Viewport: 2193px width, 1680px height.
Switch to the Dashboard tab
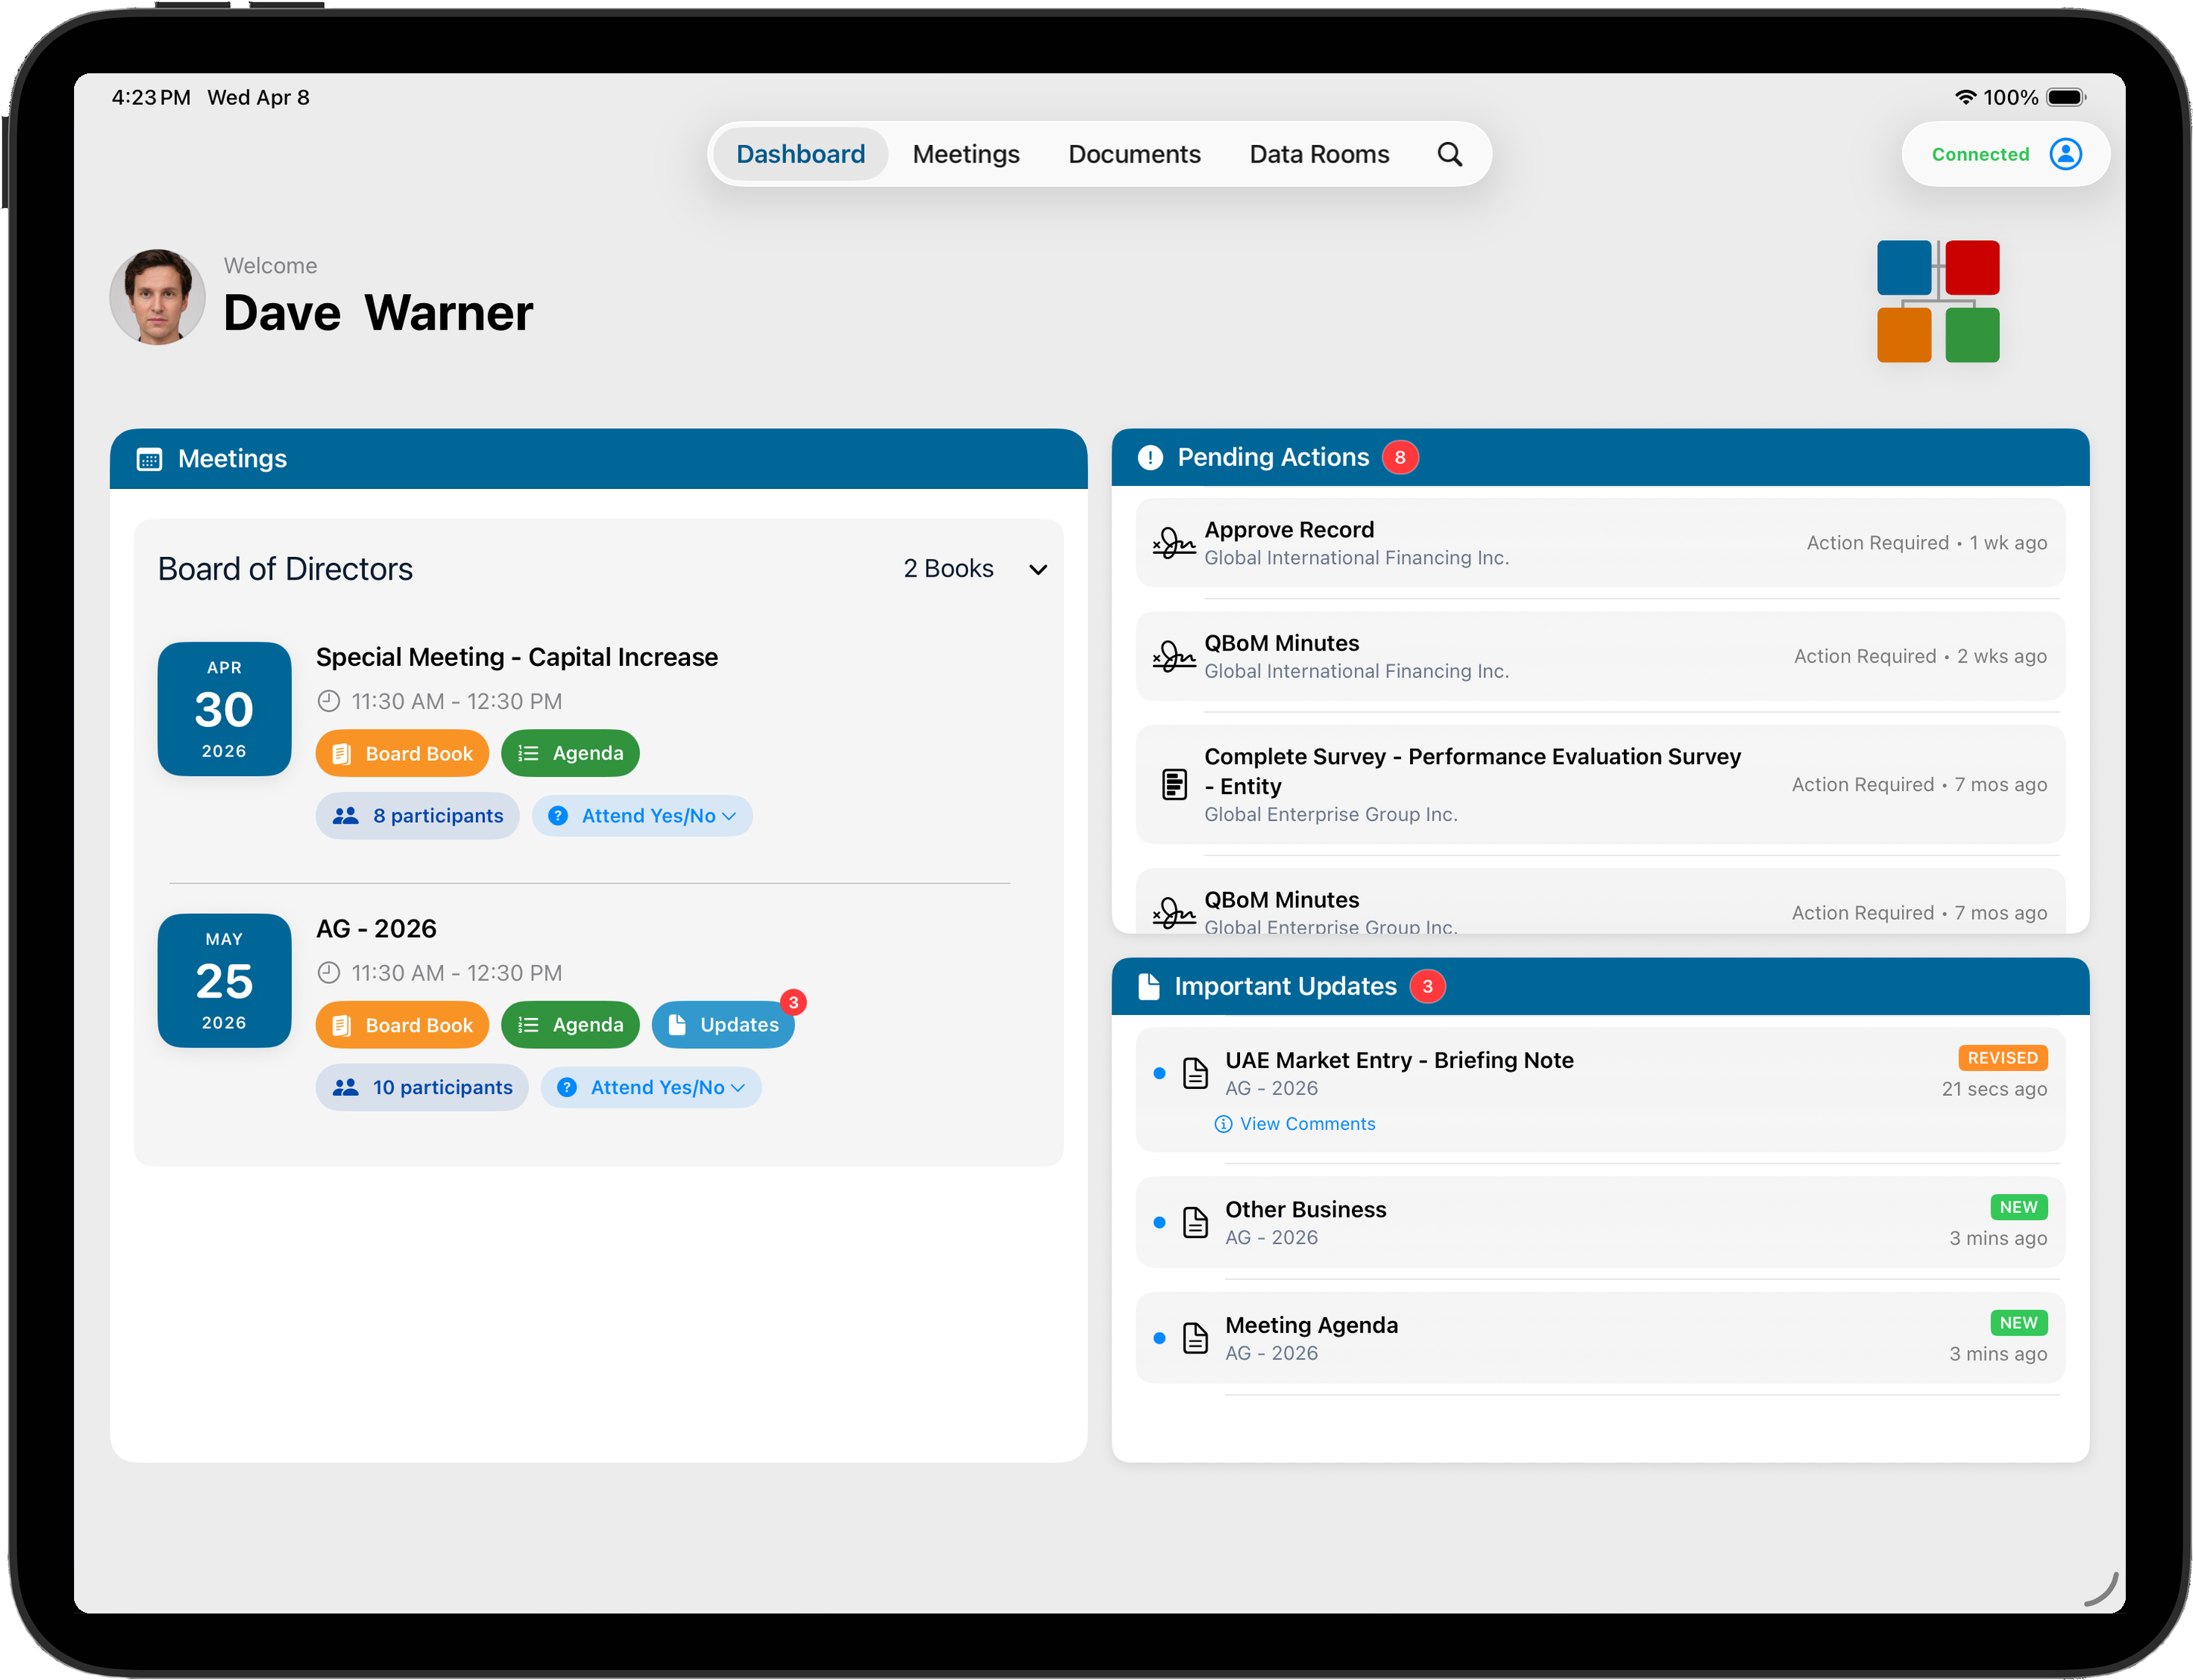click(x=800, y=154)
